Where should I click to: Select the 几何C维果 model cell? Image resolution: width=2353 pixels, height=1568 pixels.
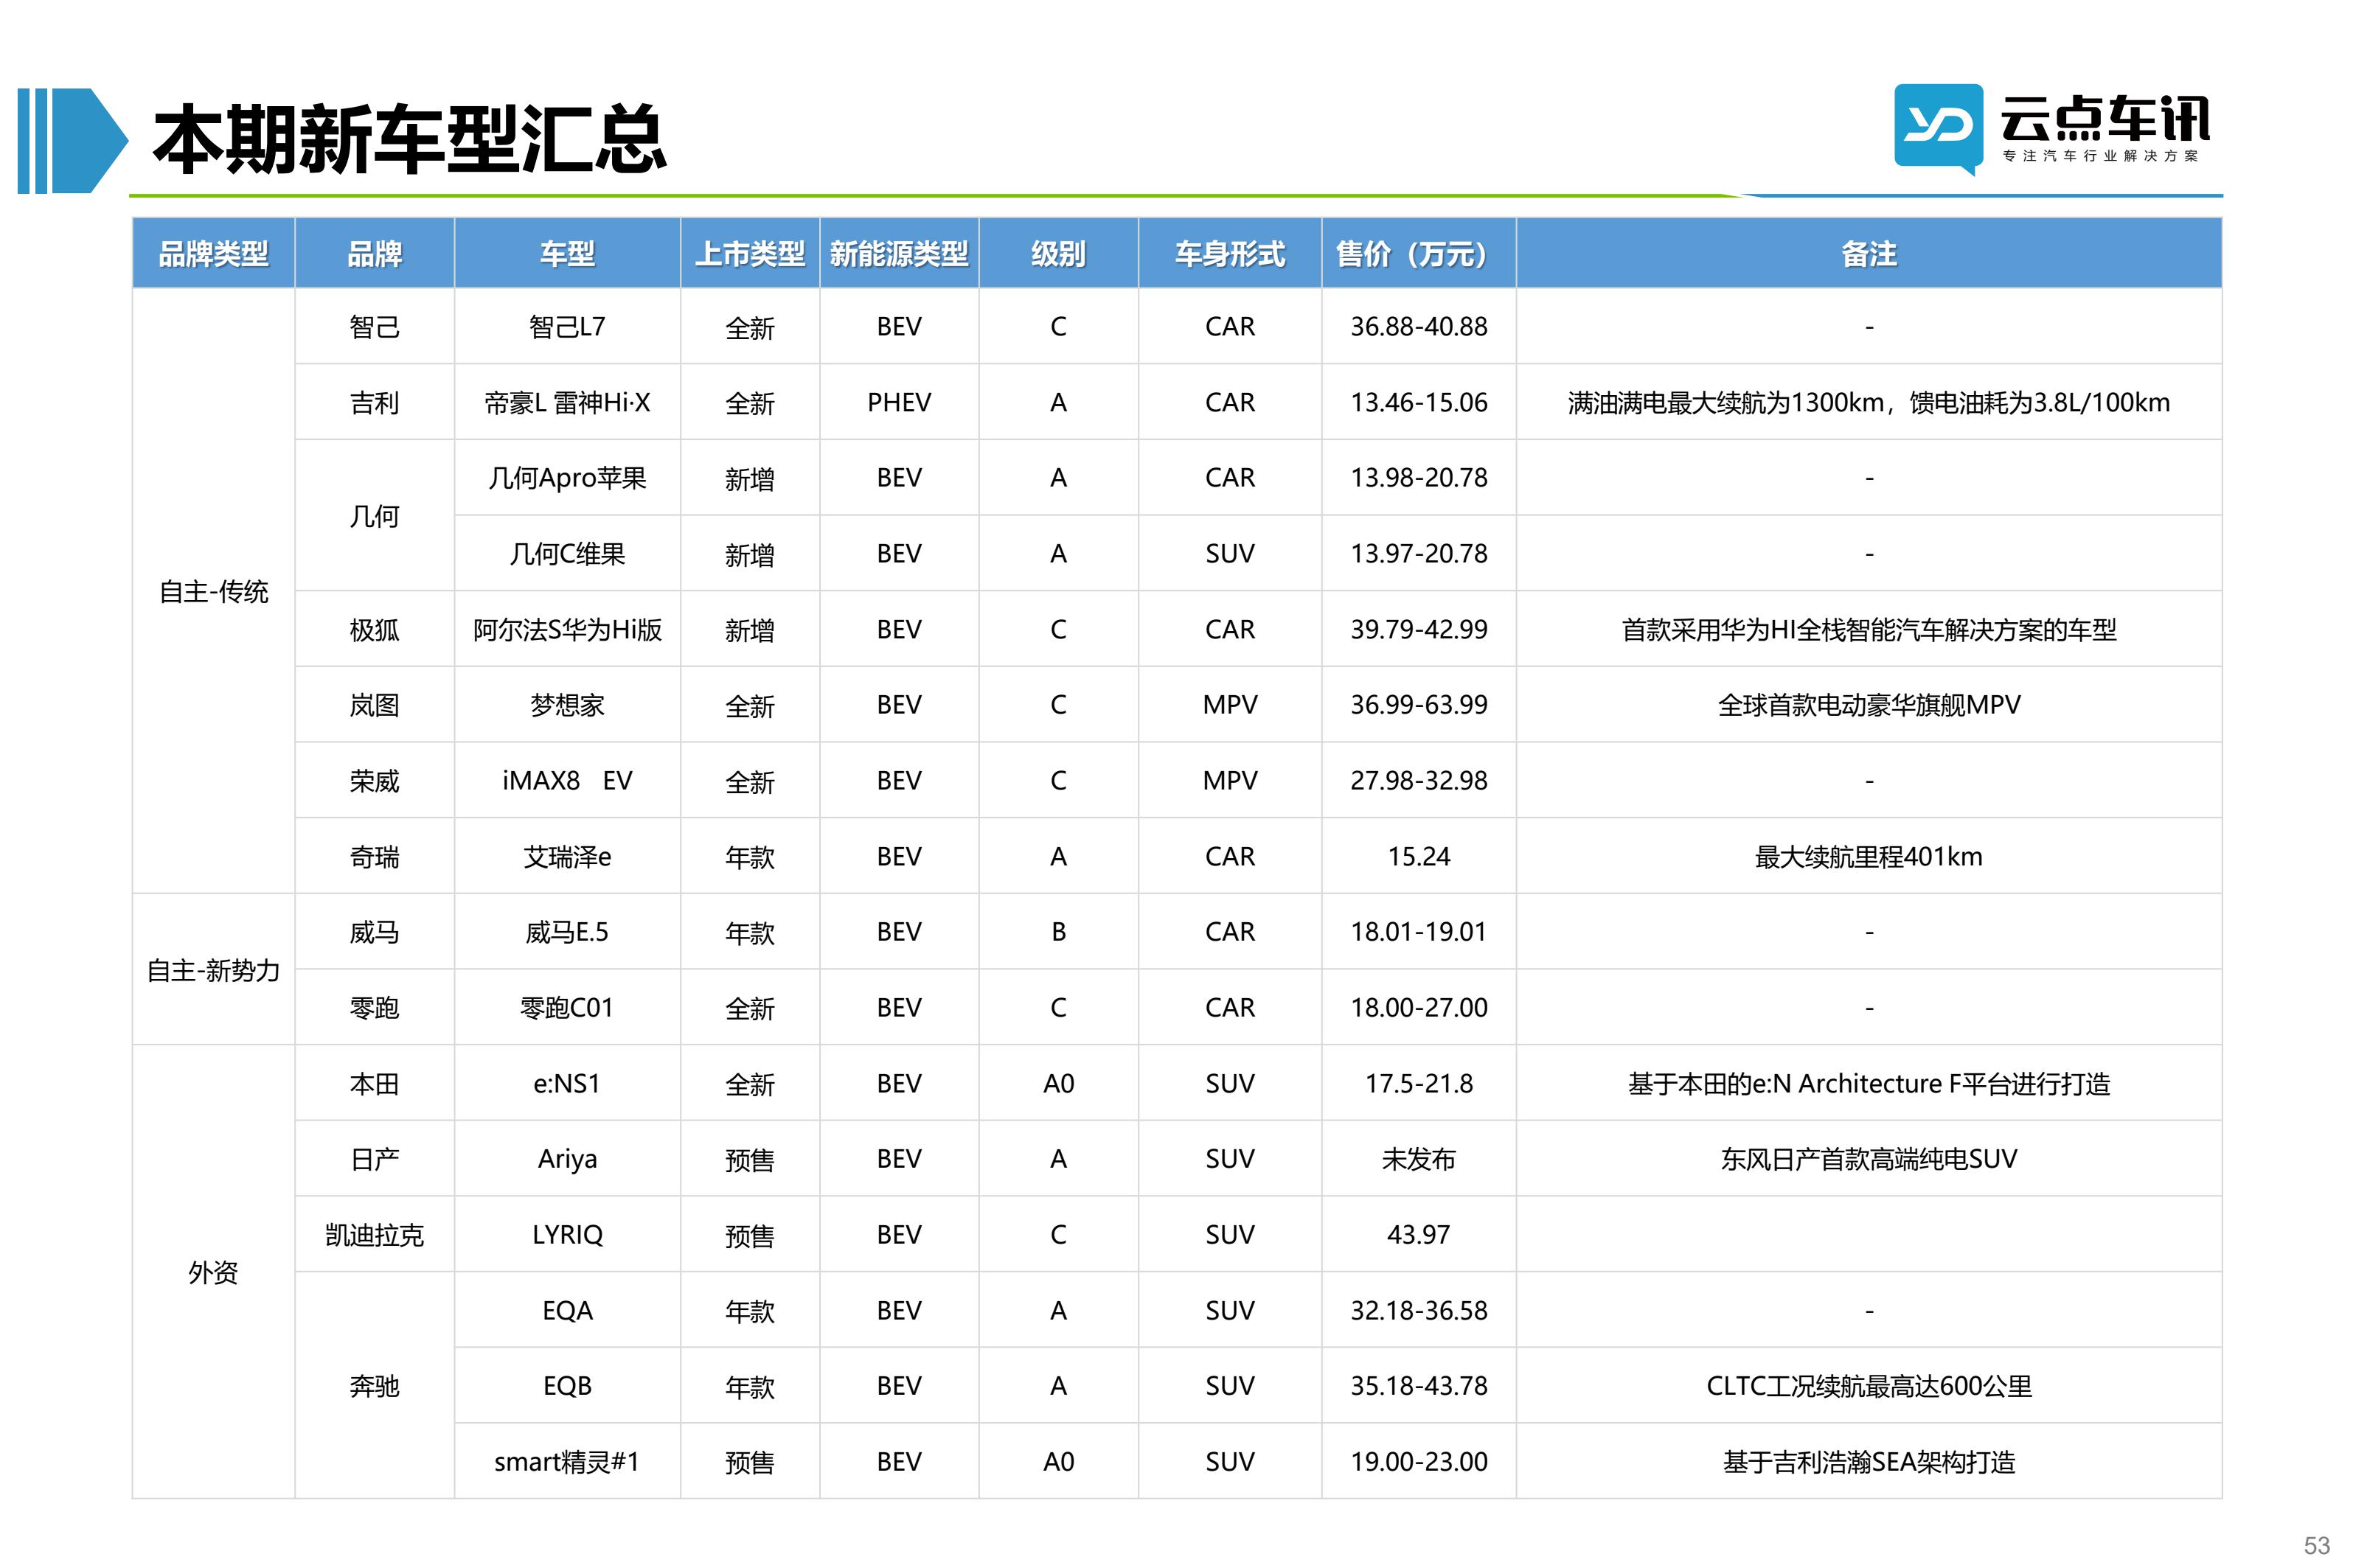pos(567,554)
